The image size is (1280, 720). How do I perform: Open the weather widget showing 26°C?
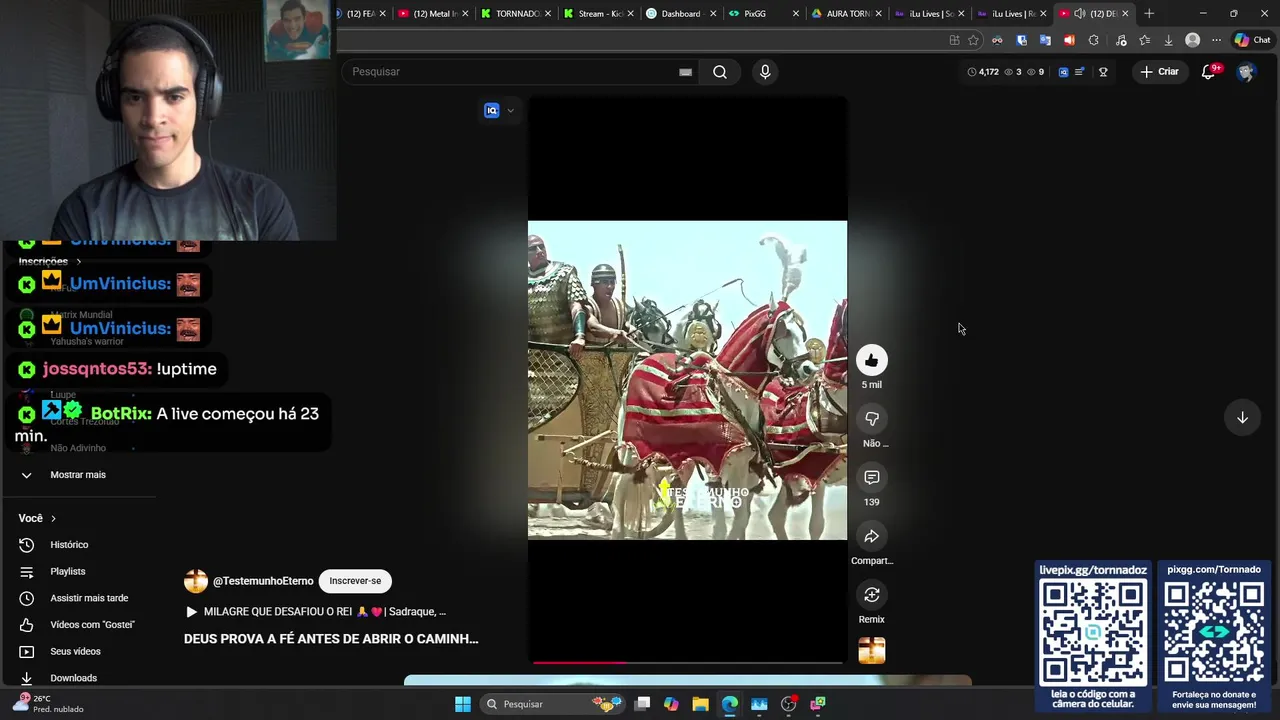(x=48, y=704)
